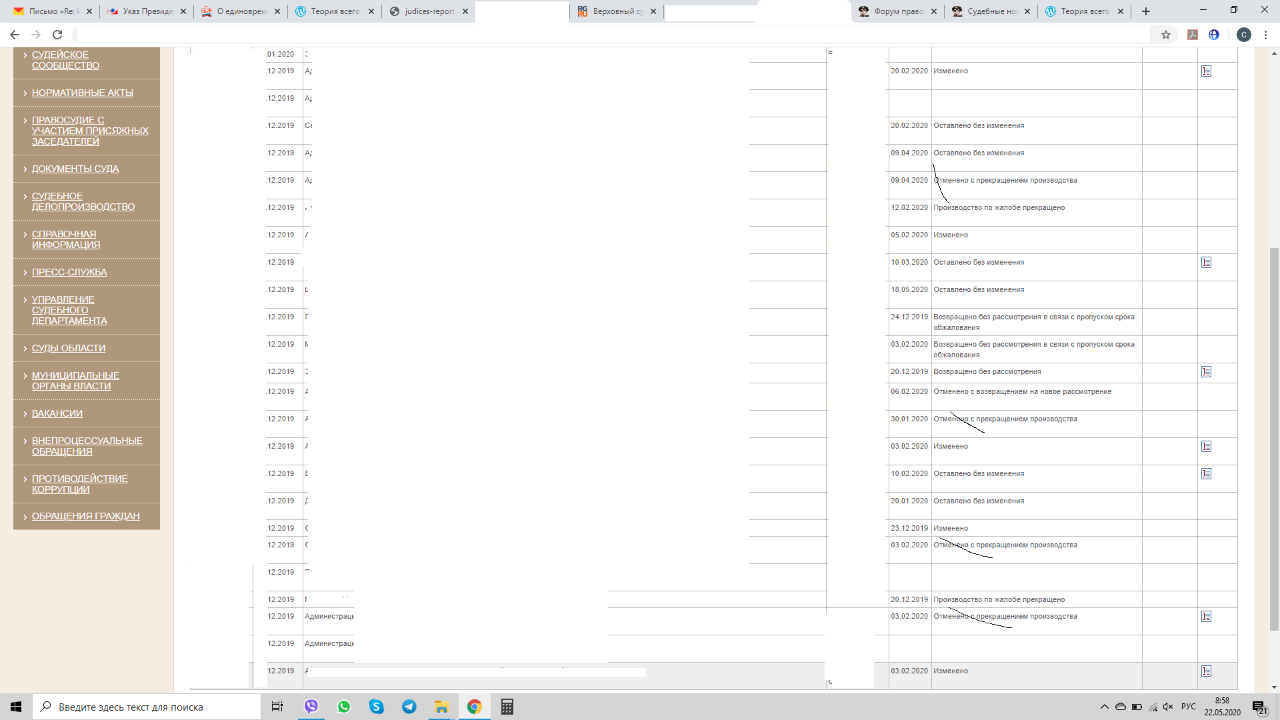Open the document icon for the 10.03.2020 row
The width and height of the screenshot is (1280, 720).
[x=1206, y=262]
